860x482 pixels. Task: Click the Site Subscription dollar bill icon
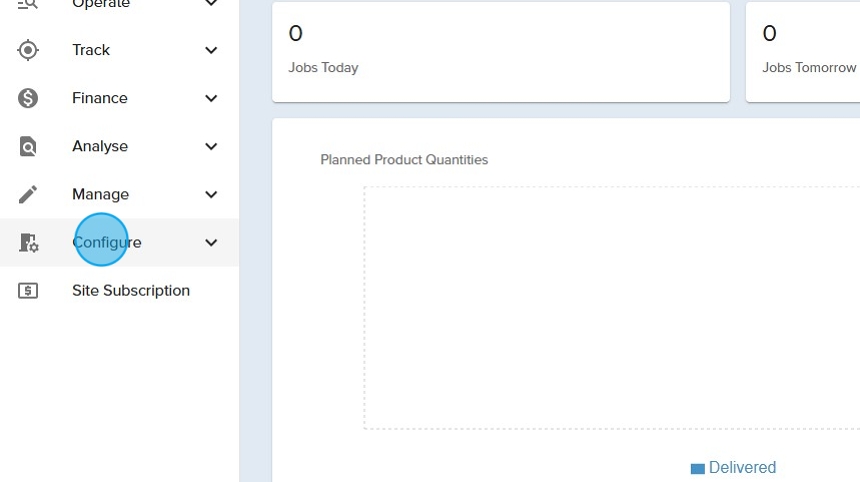coord(28,291)
